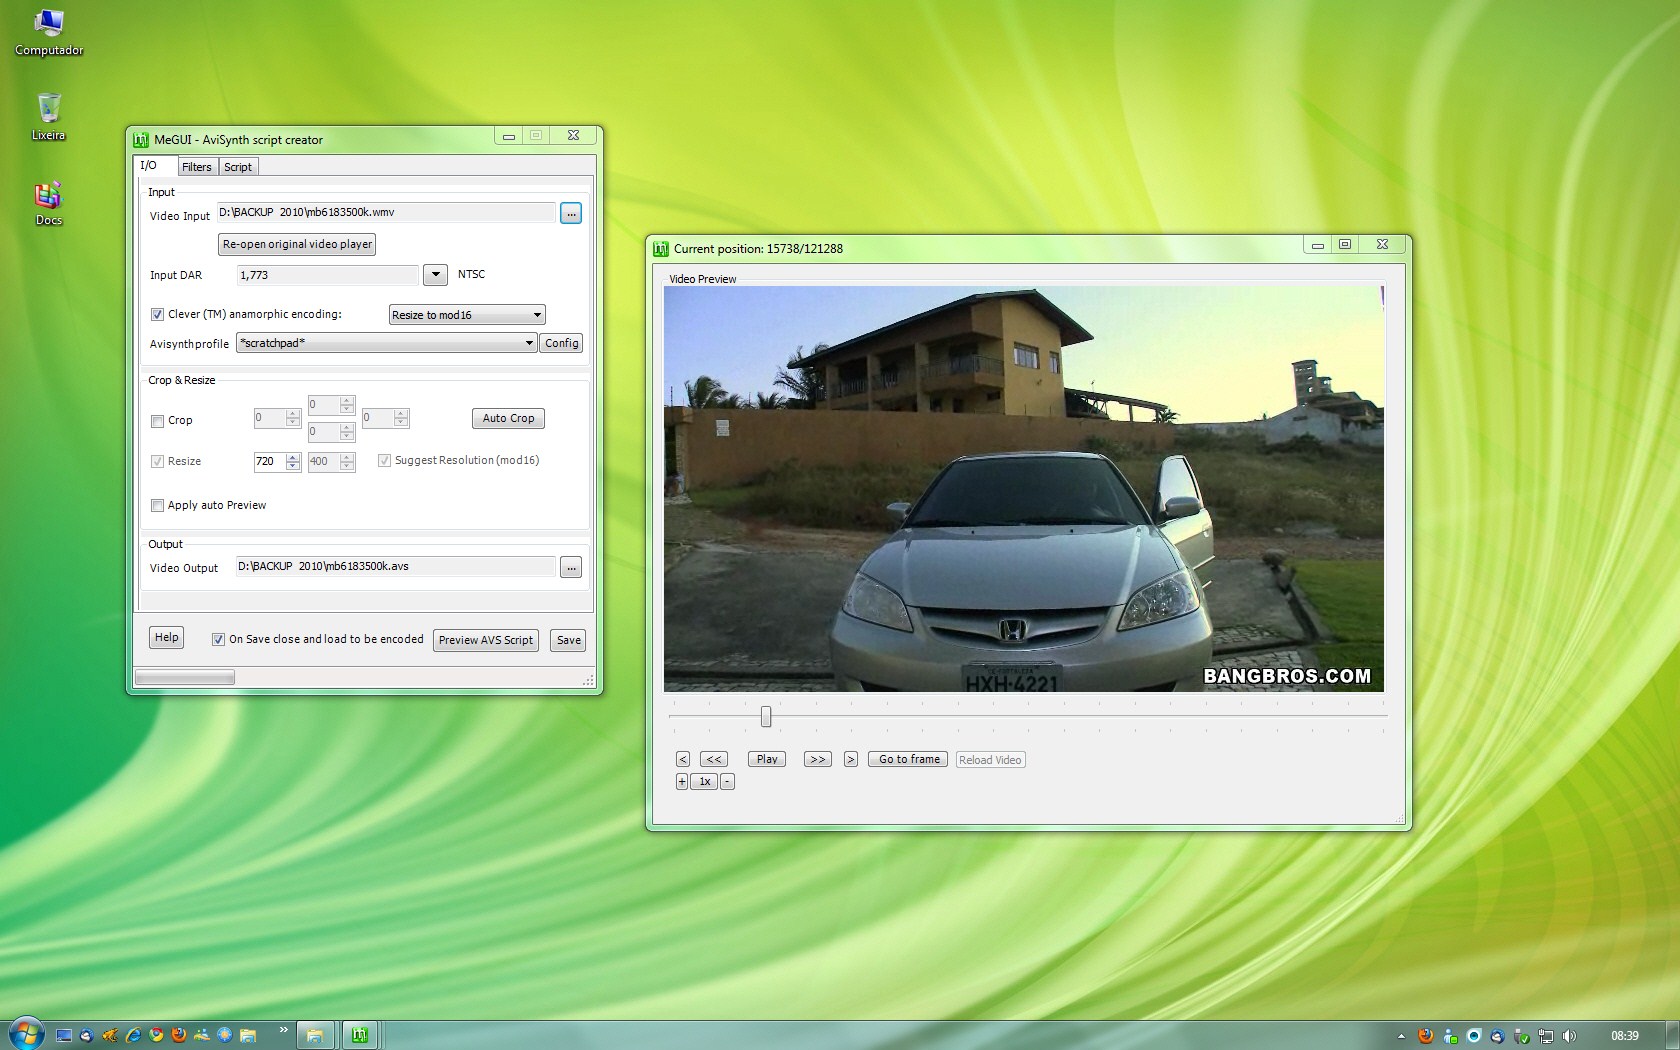Click the Preview AVS Script button
The image size is (1680, 1050).
(x=486, y=640)
